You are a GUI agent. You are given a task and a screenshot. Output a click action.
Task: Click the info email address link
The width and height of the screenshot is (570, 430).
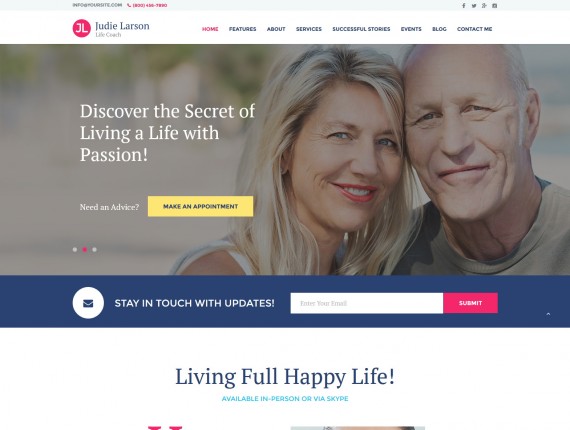tap(97, 5)
